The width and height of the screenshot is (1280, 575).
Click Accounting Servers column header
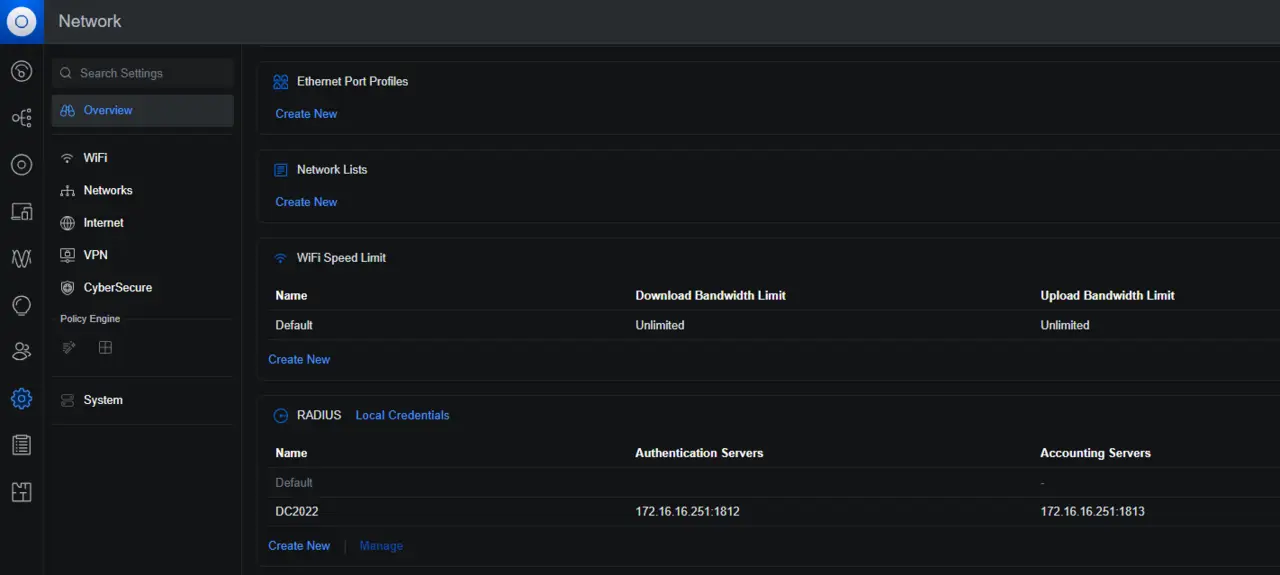coord(1095,453)
